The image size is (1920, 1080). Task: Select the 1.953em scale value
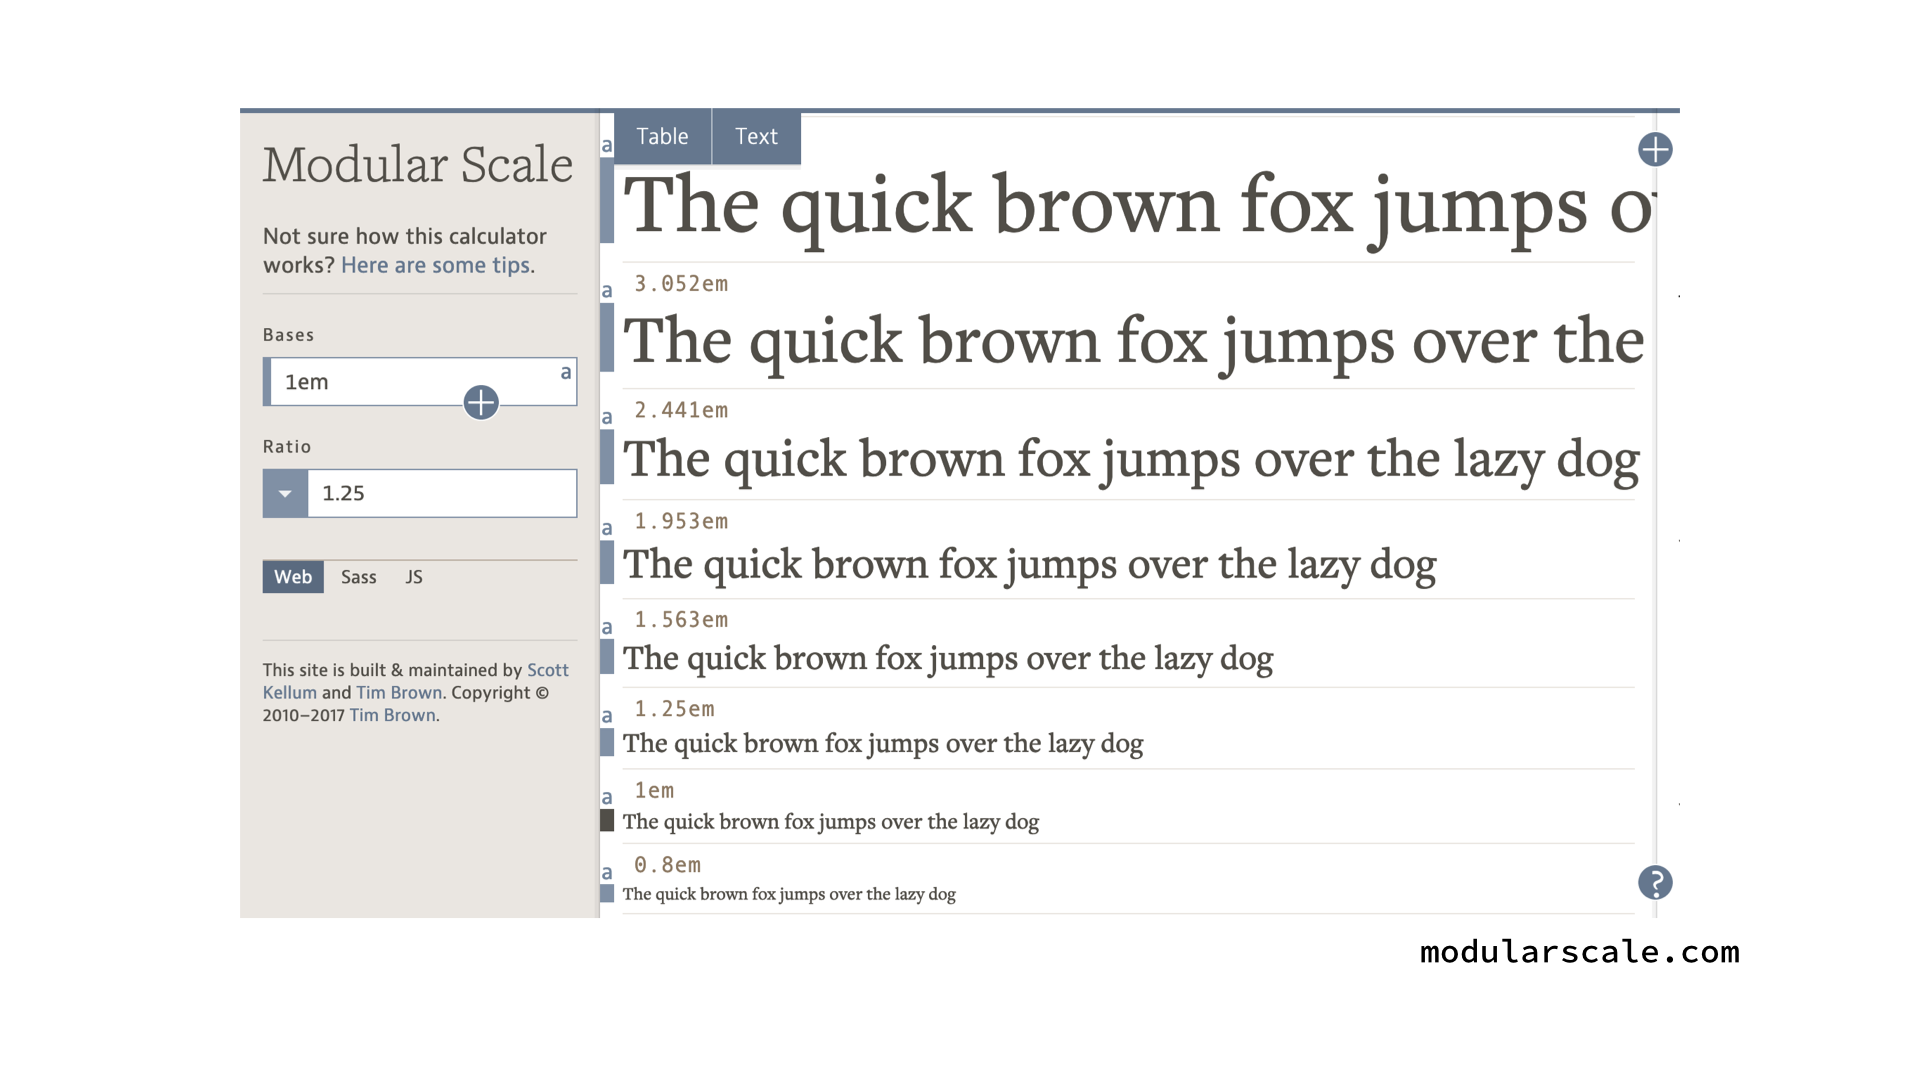pyautogui.click(x=681, y=521)
